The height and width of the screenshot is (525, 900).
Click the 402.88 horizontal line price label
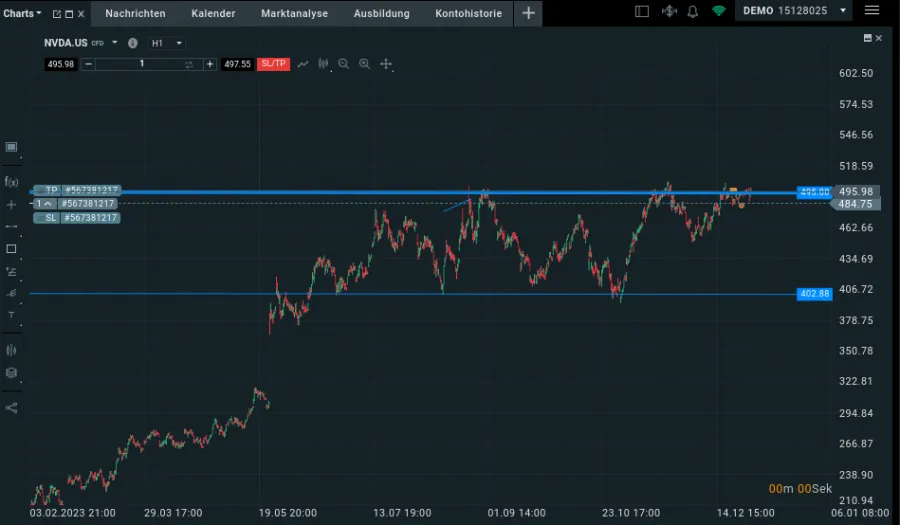[814, 294]
